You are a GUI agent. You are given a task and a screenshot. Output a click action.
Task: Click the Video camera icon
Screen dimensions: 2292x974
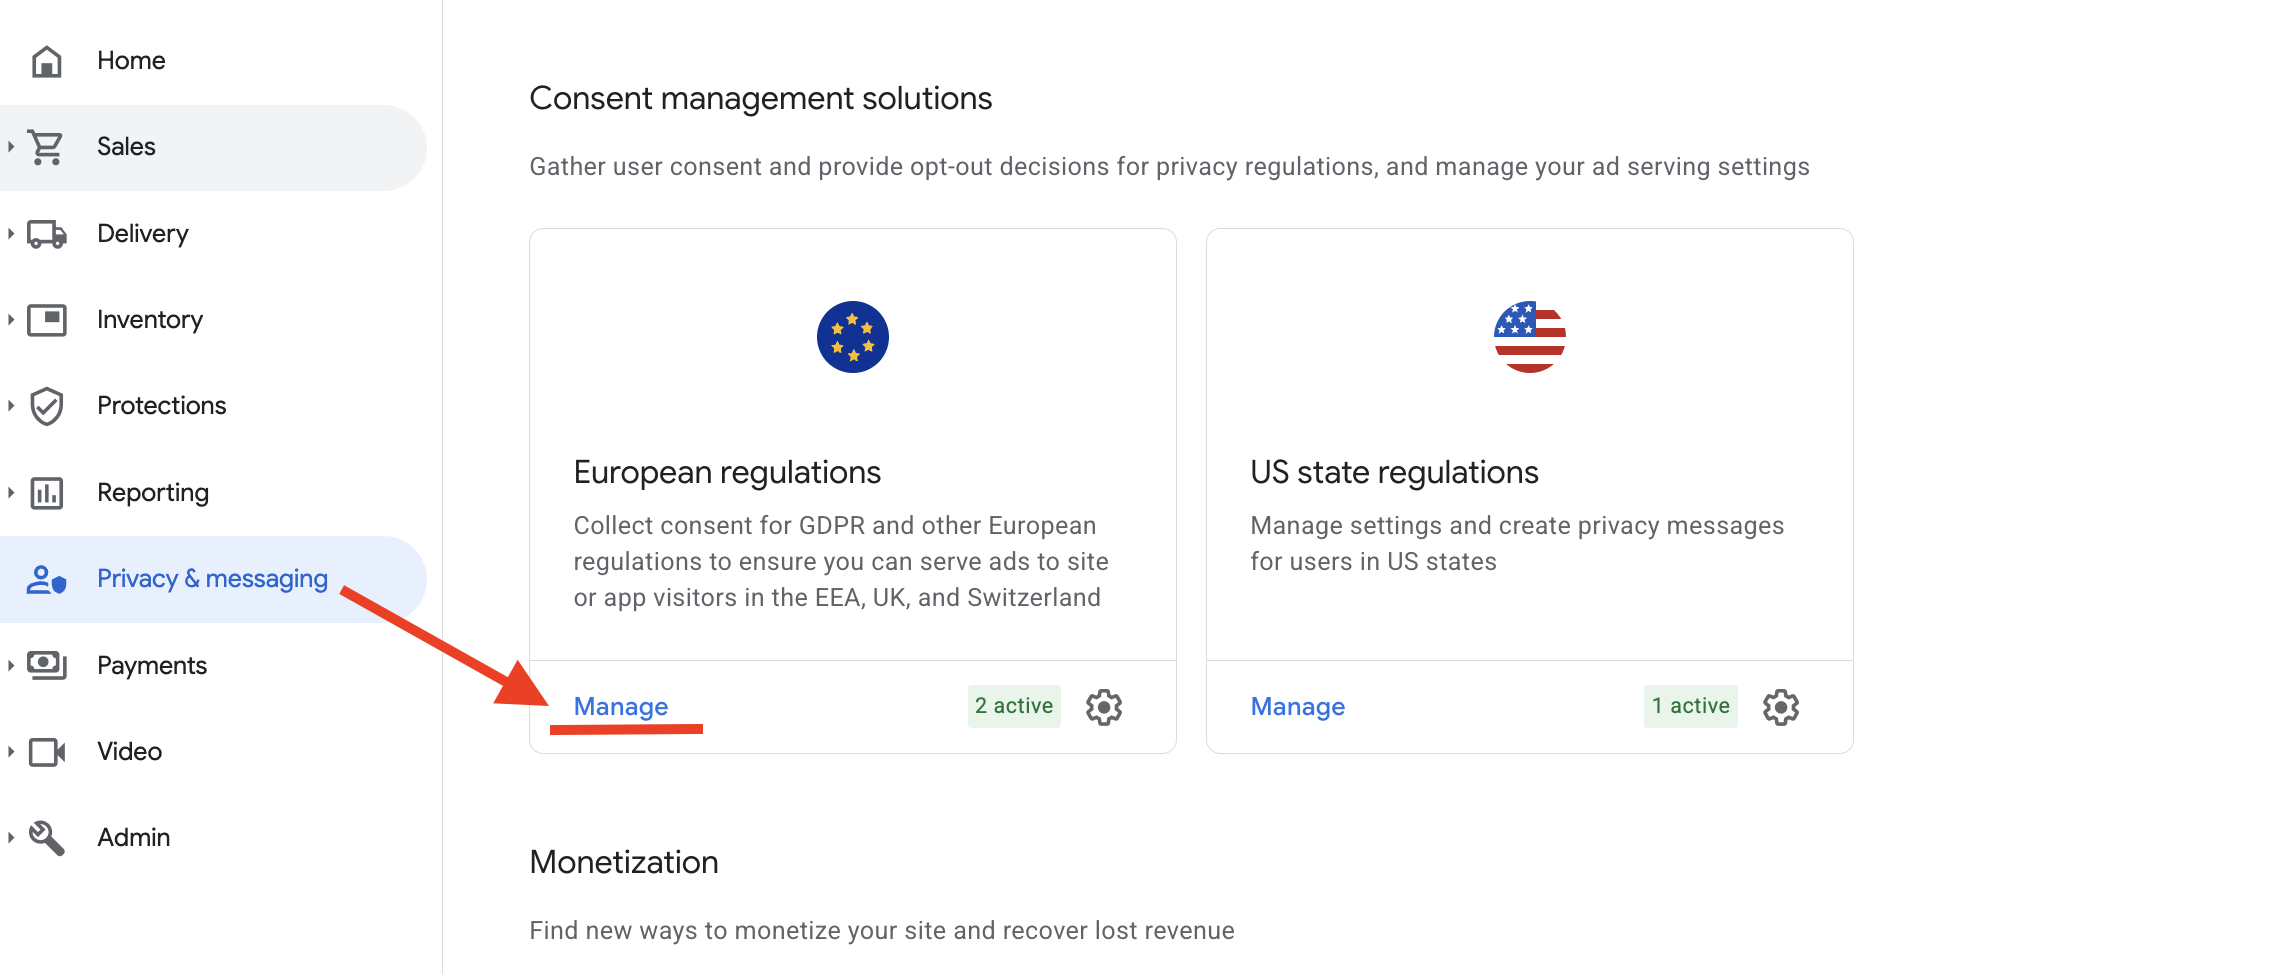(46, 752)
